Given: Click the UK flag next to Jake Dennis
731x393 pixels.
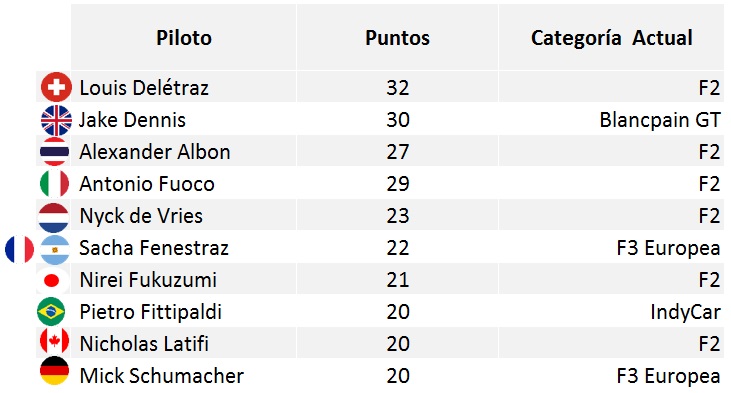Looking at the screenshot, I should click(x=56, y=120).
